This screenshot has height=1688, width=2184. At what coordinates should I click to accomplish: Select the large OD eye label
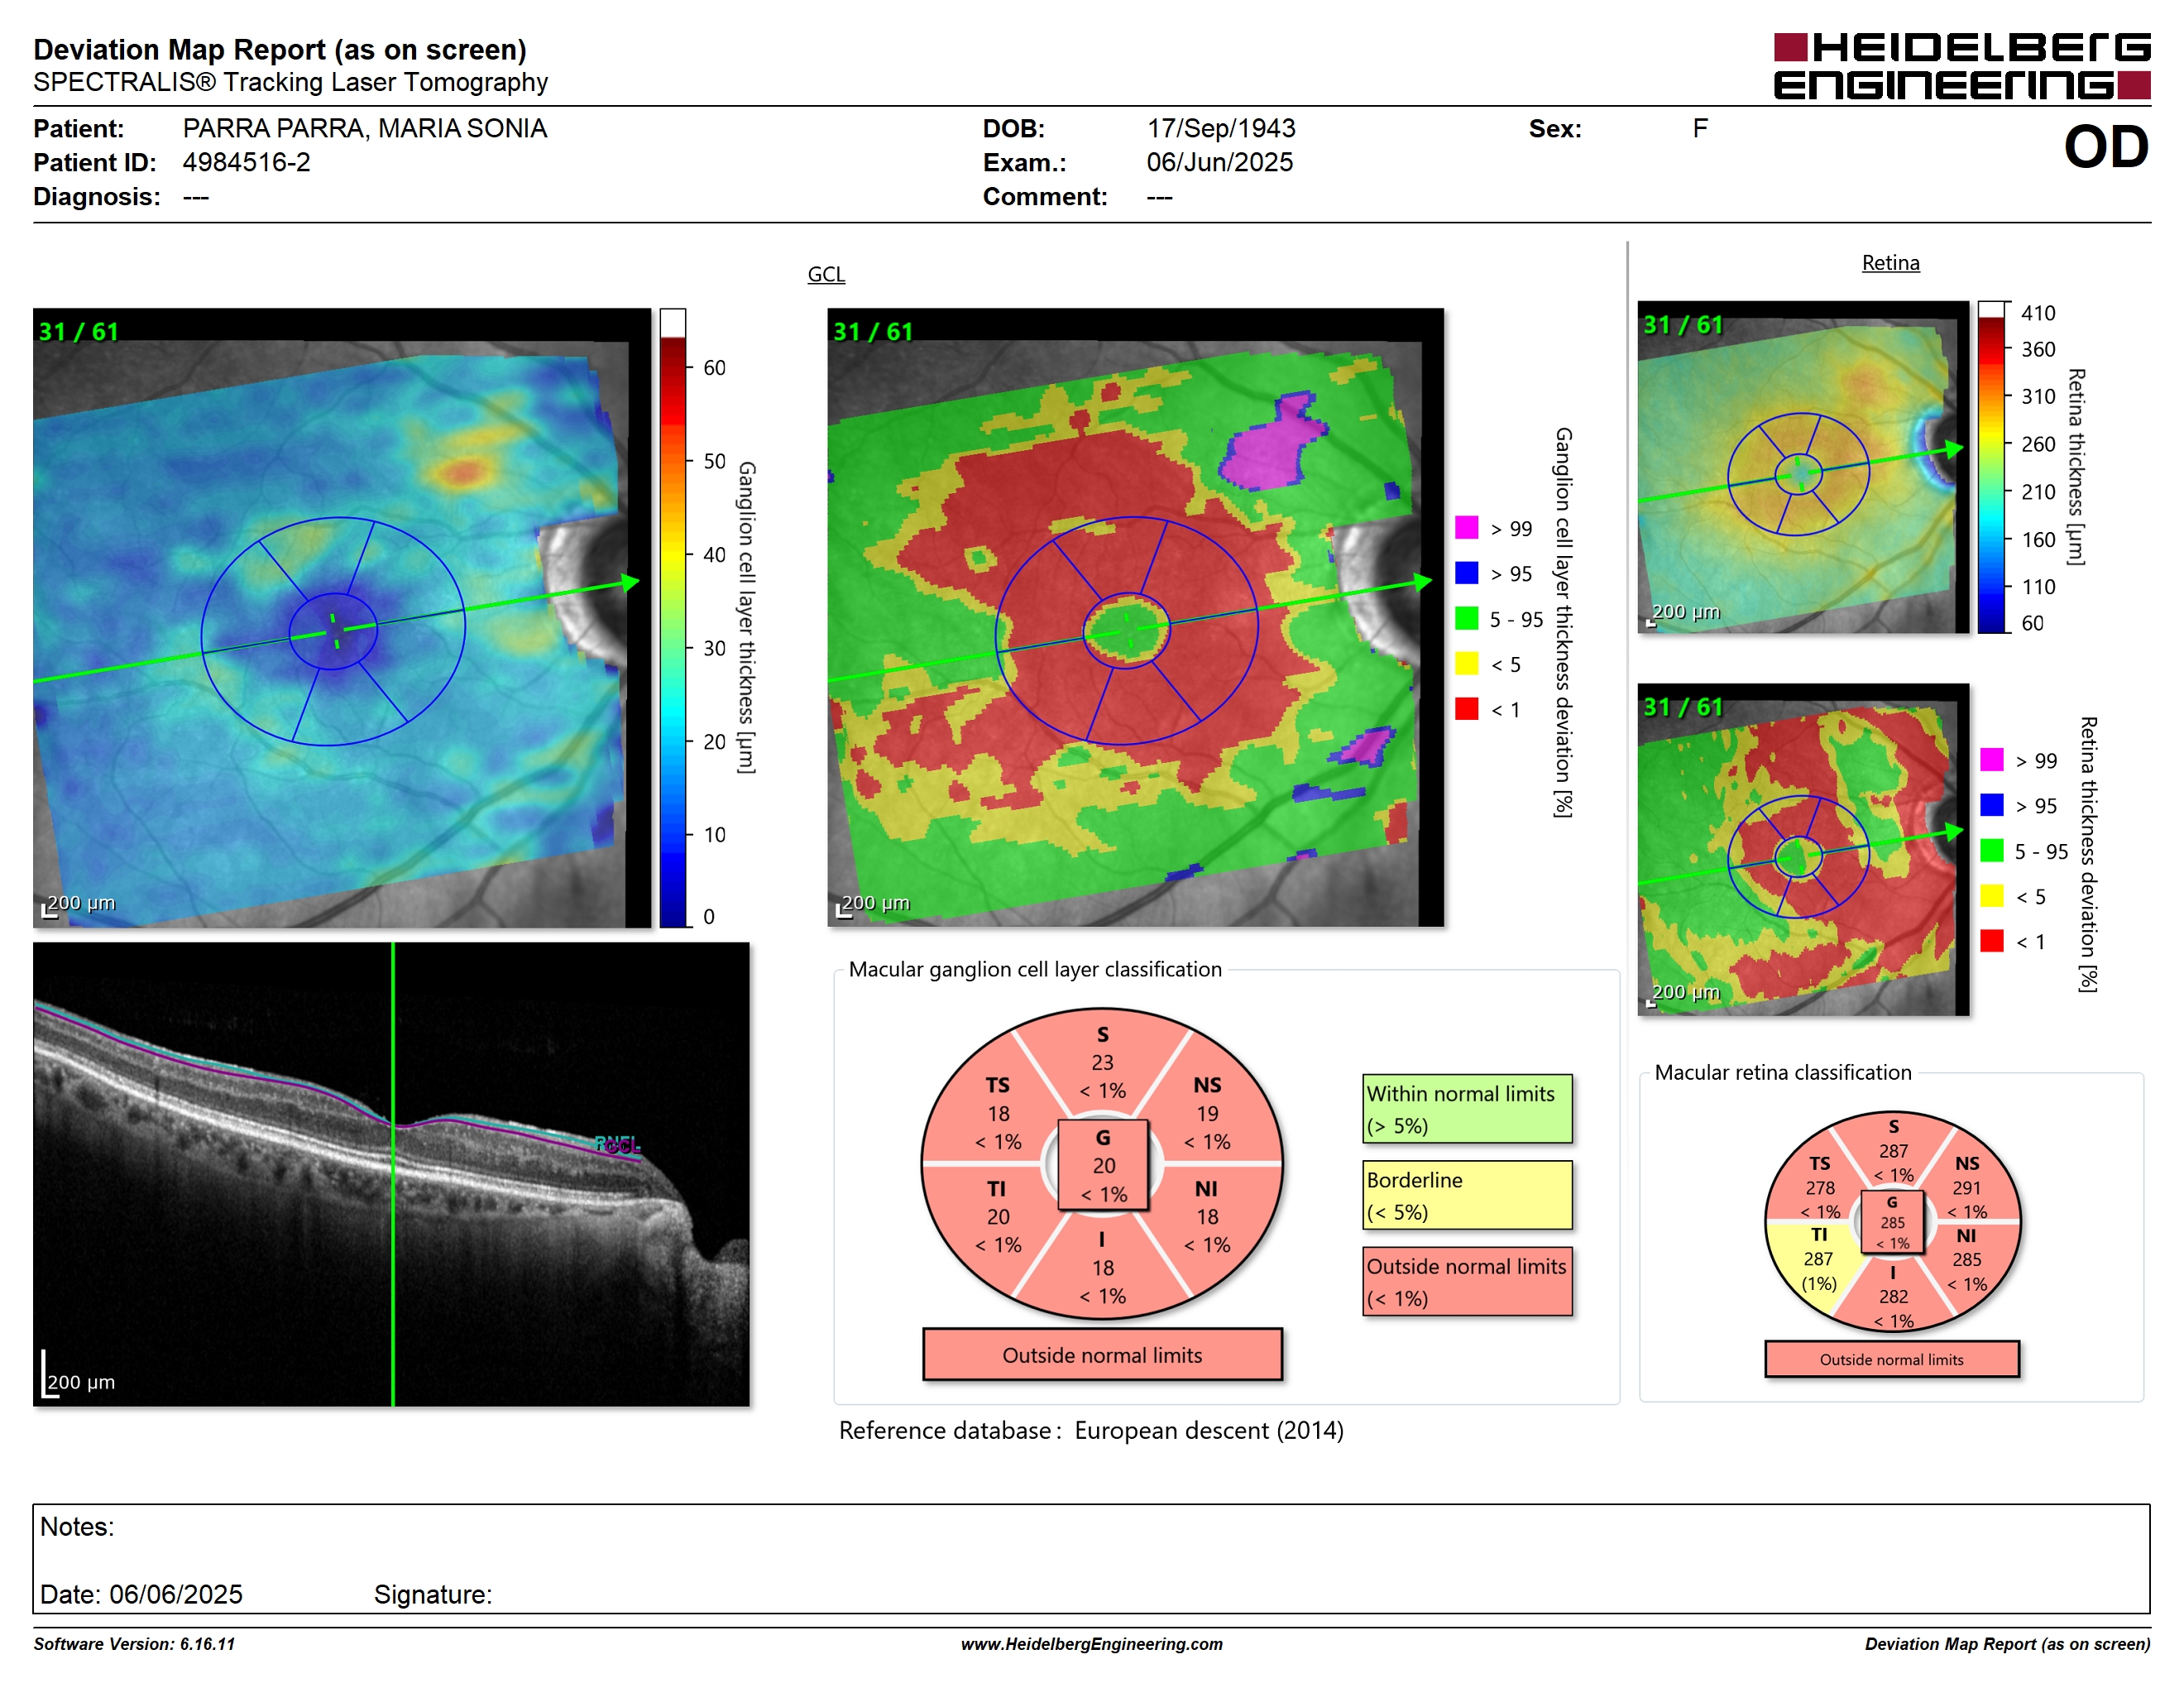(2106, 147)
